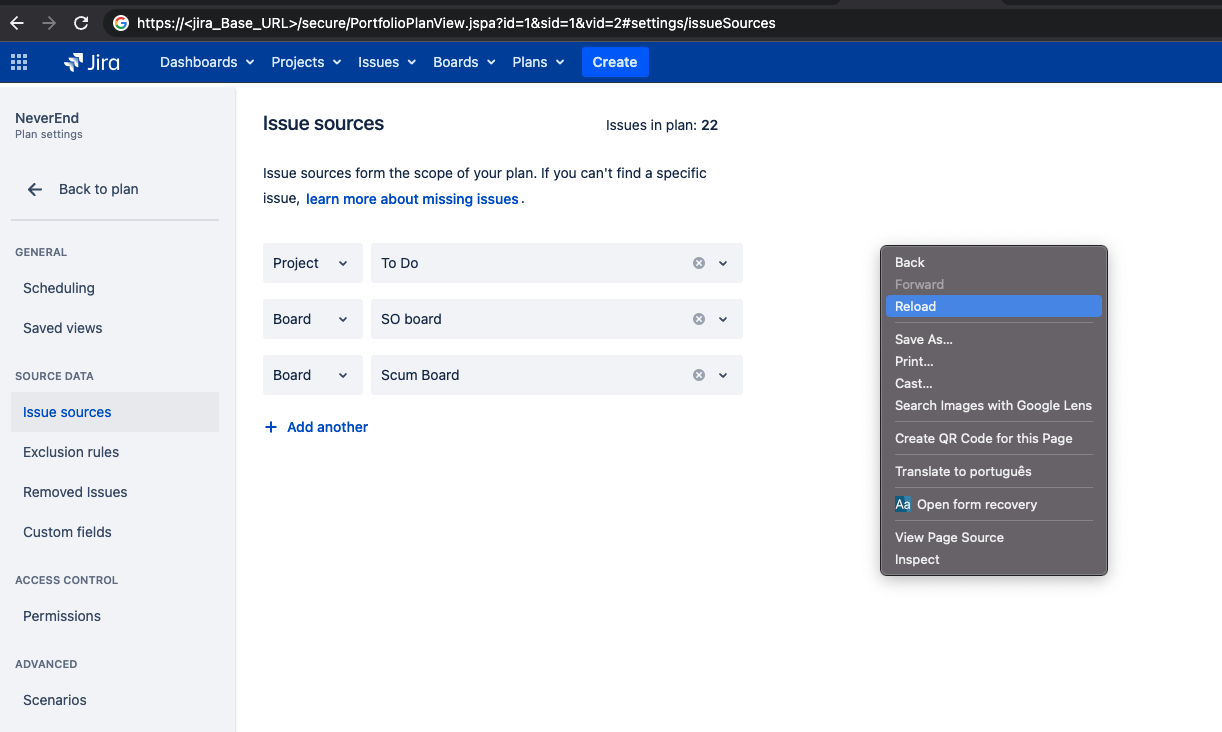Open Exclusion rules settings

coord(115,452)
